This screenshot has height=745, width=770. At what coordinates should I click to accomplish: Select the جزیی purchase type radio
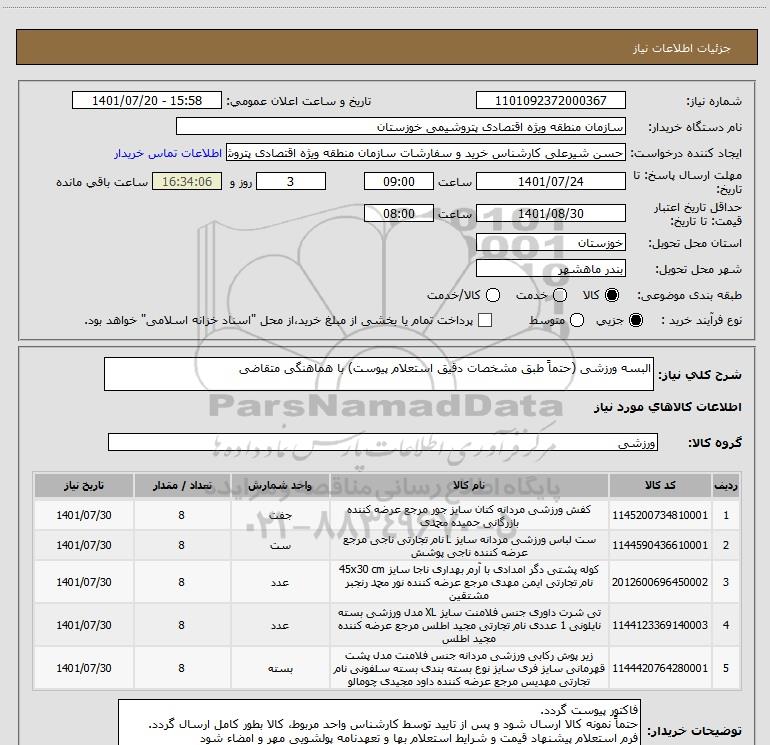[x=636, y=320]
